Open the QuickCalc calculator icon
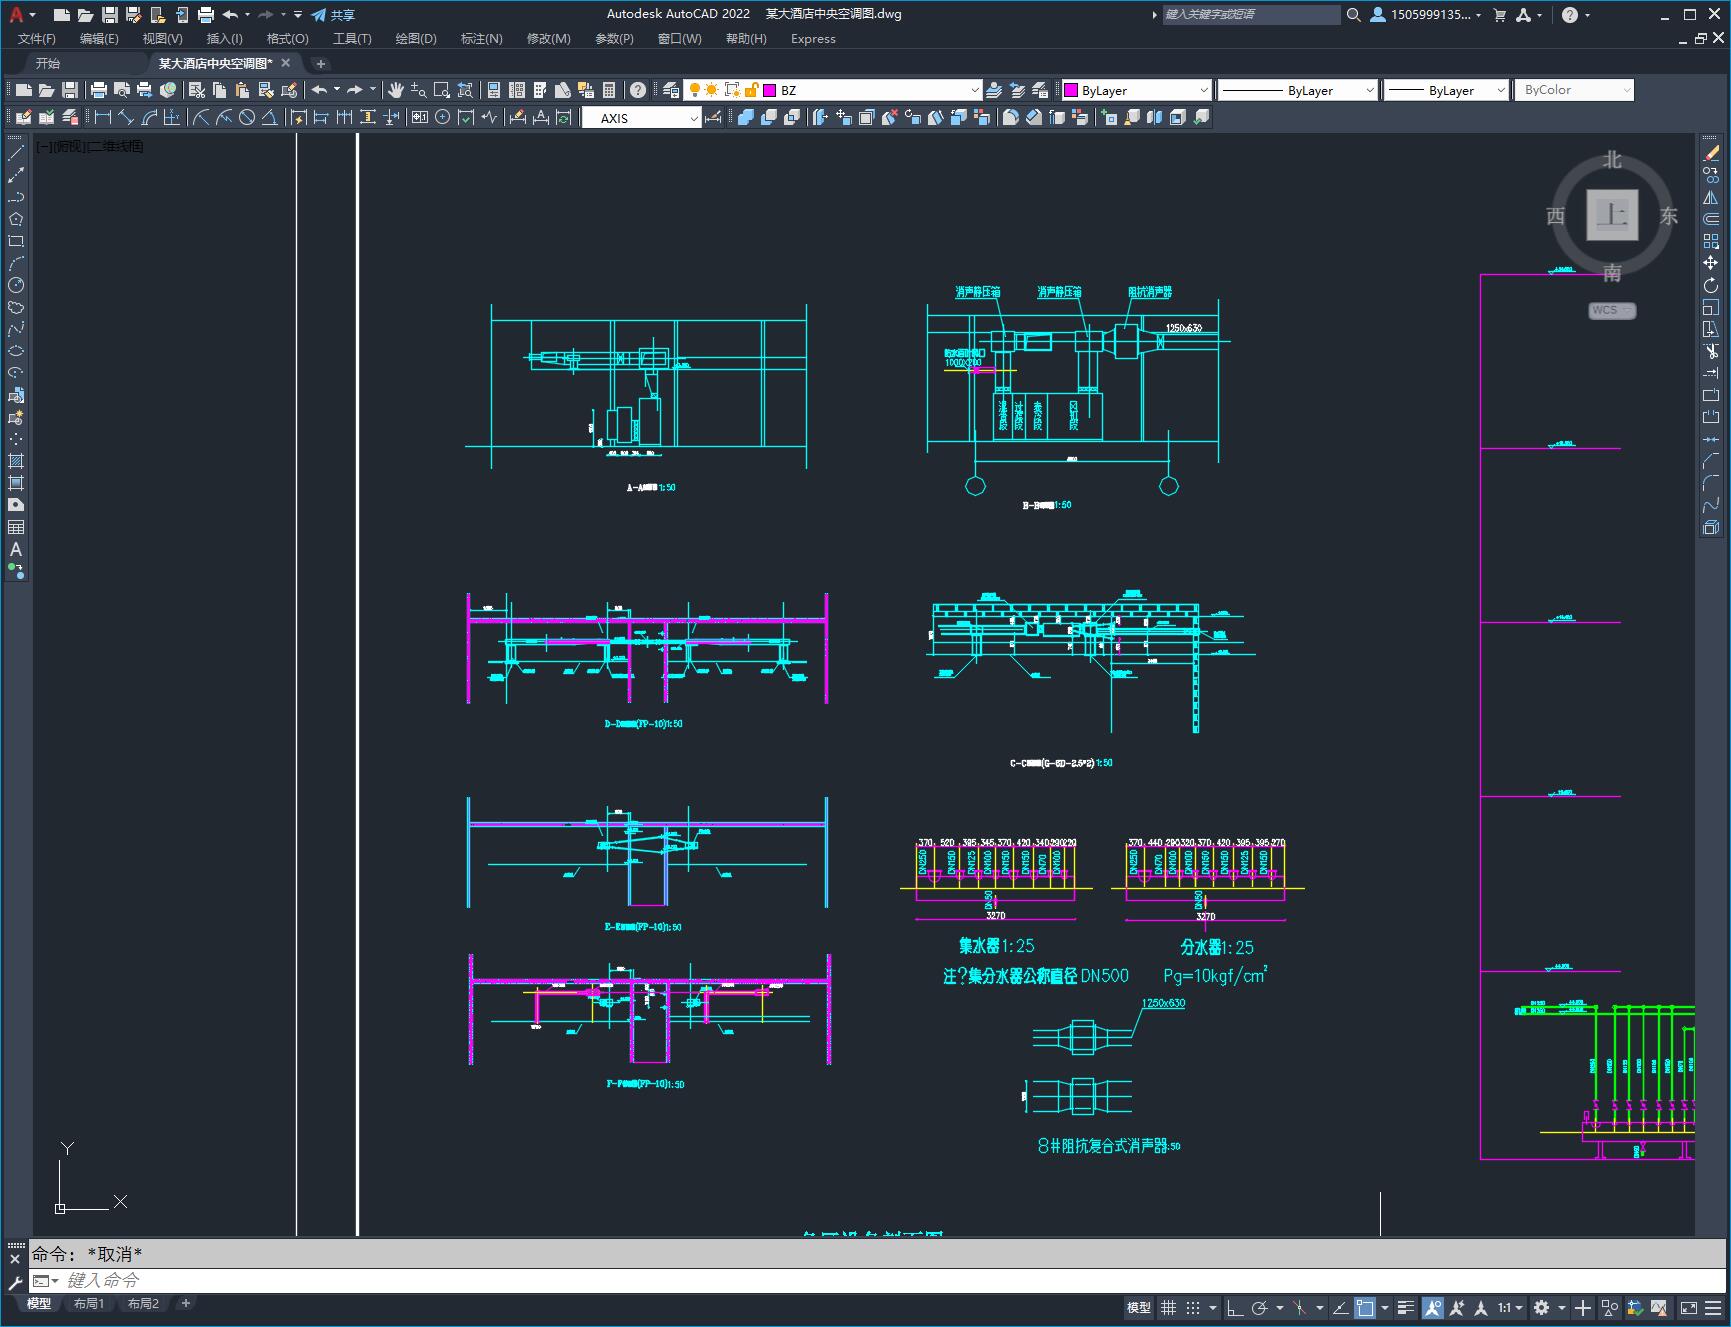 coord(609,90)
